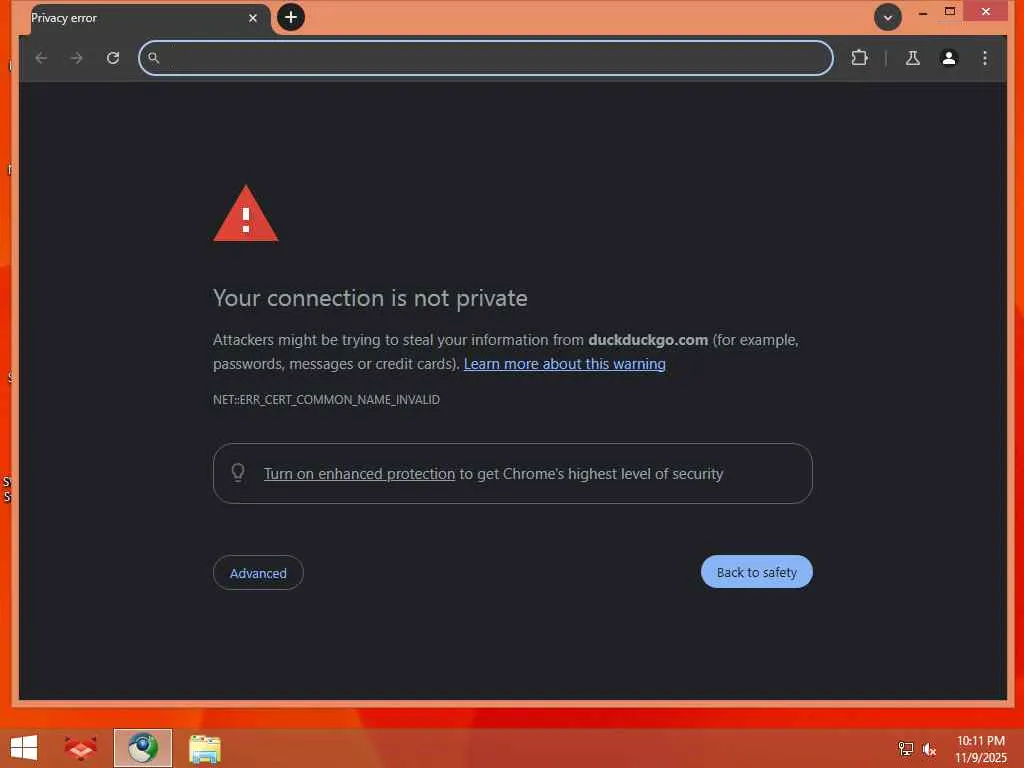Expand the Advanced options
Viewport: 1024px width, 768px height.
point(258,573)
